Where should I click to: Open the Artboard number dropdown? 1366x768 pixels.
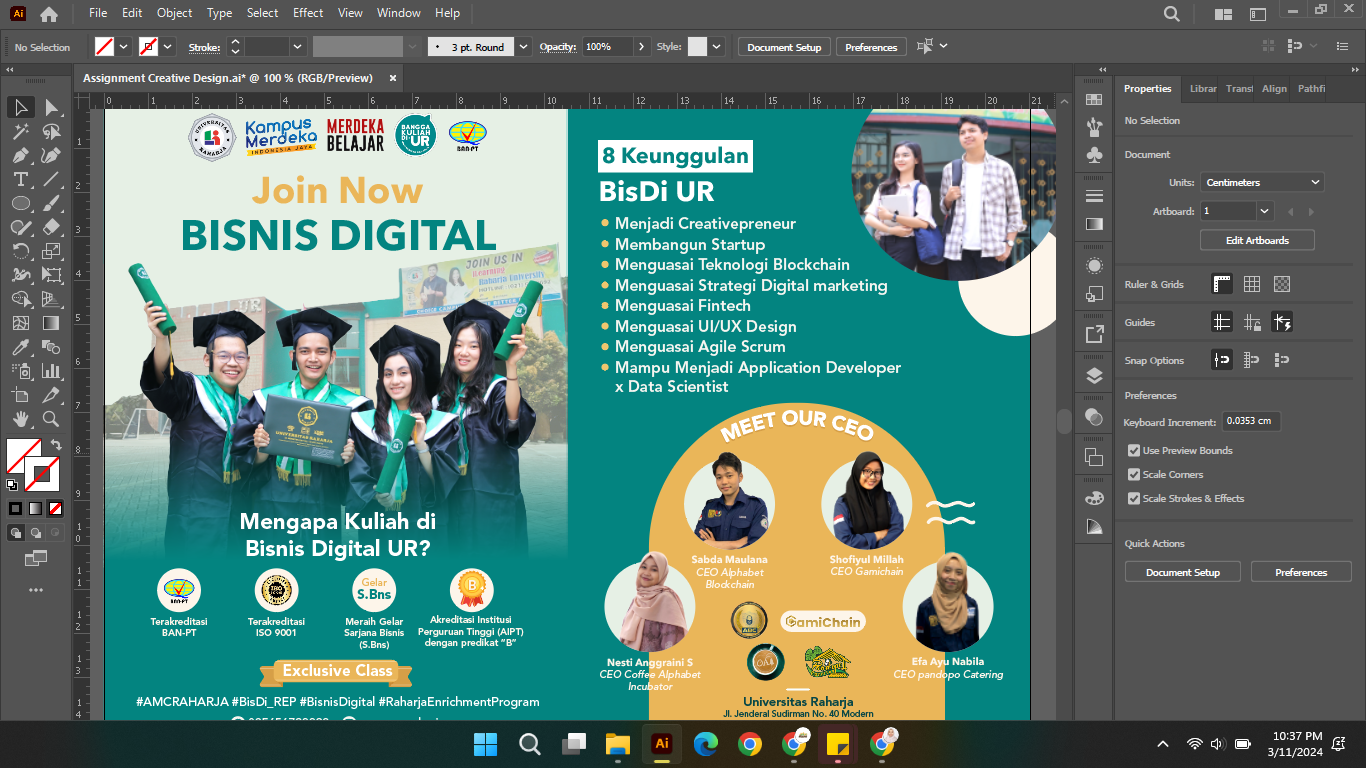click(1265, 211)
